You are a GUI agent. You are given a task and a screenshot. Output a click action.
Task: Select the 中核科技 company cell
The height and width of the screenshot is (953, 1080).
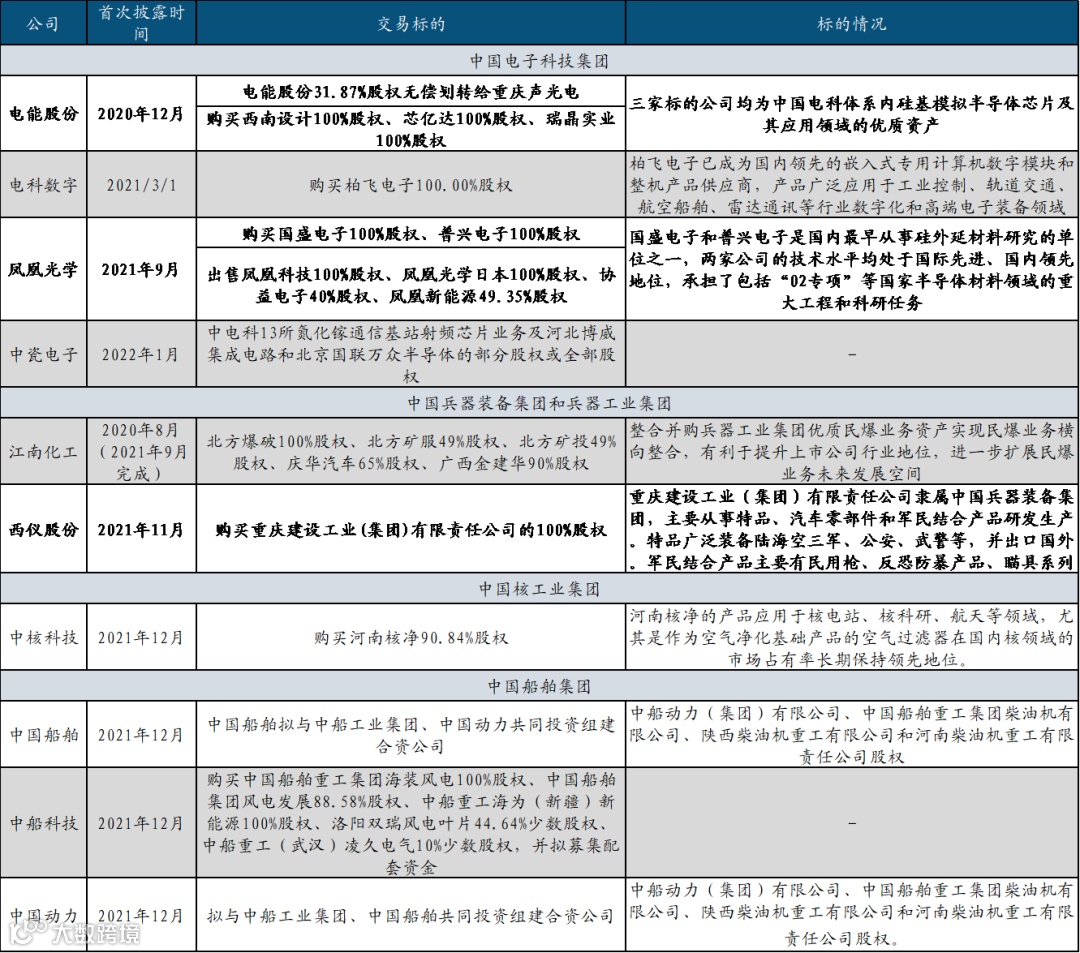pyautogui.click(x=43, y=637)
